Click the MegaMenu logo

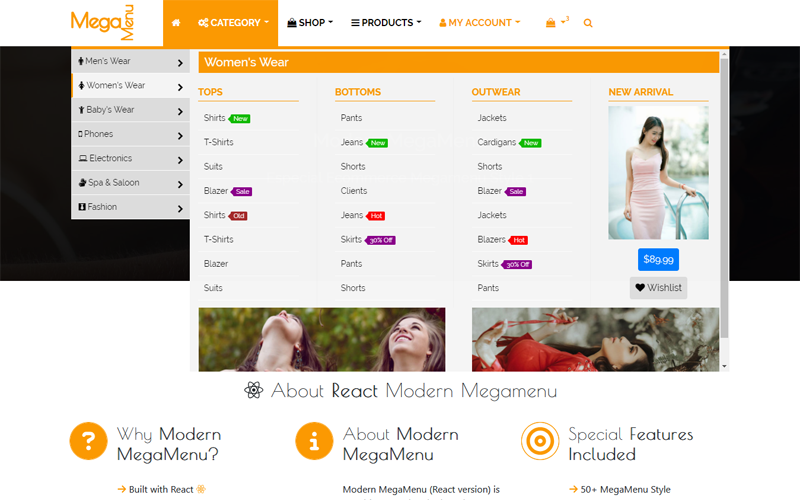coord(102,22)
